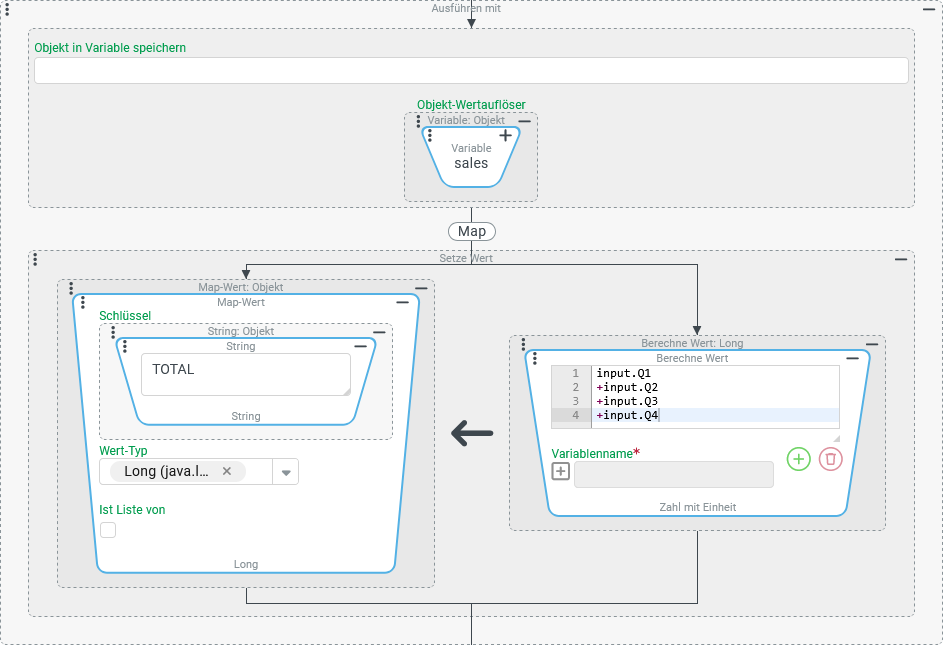Click code line 4 containing +input.Q4
This screenshot has width=943, height=645.
tap(700, 415)
